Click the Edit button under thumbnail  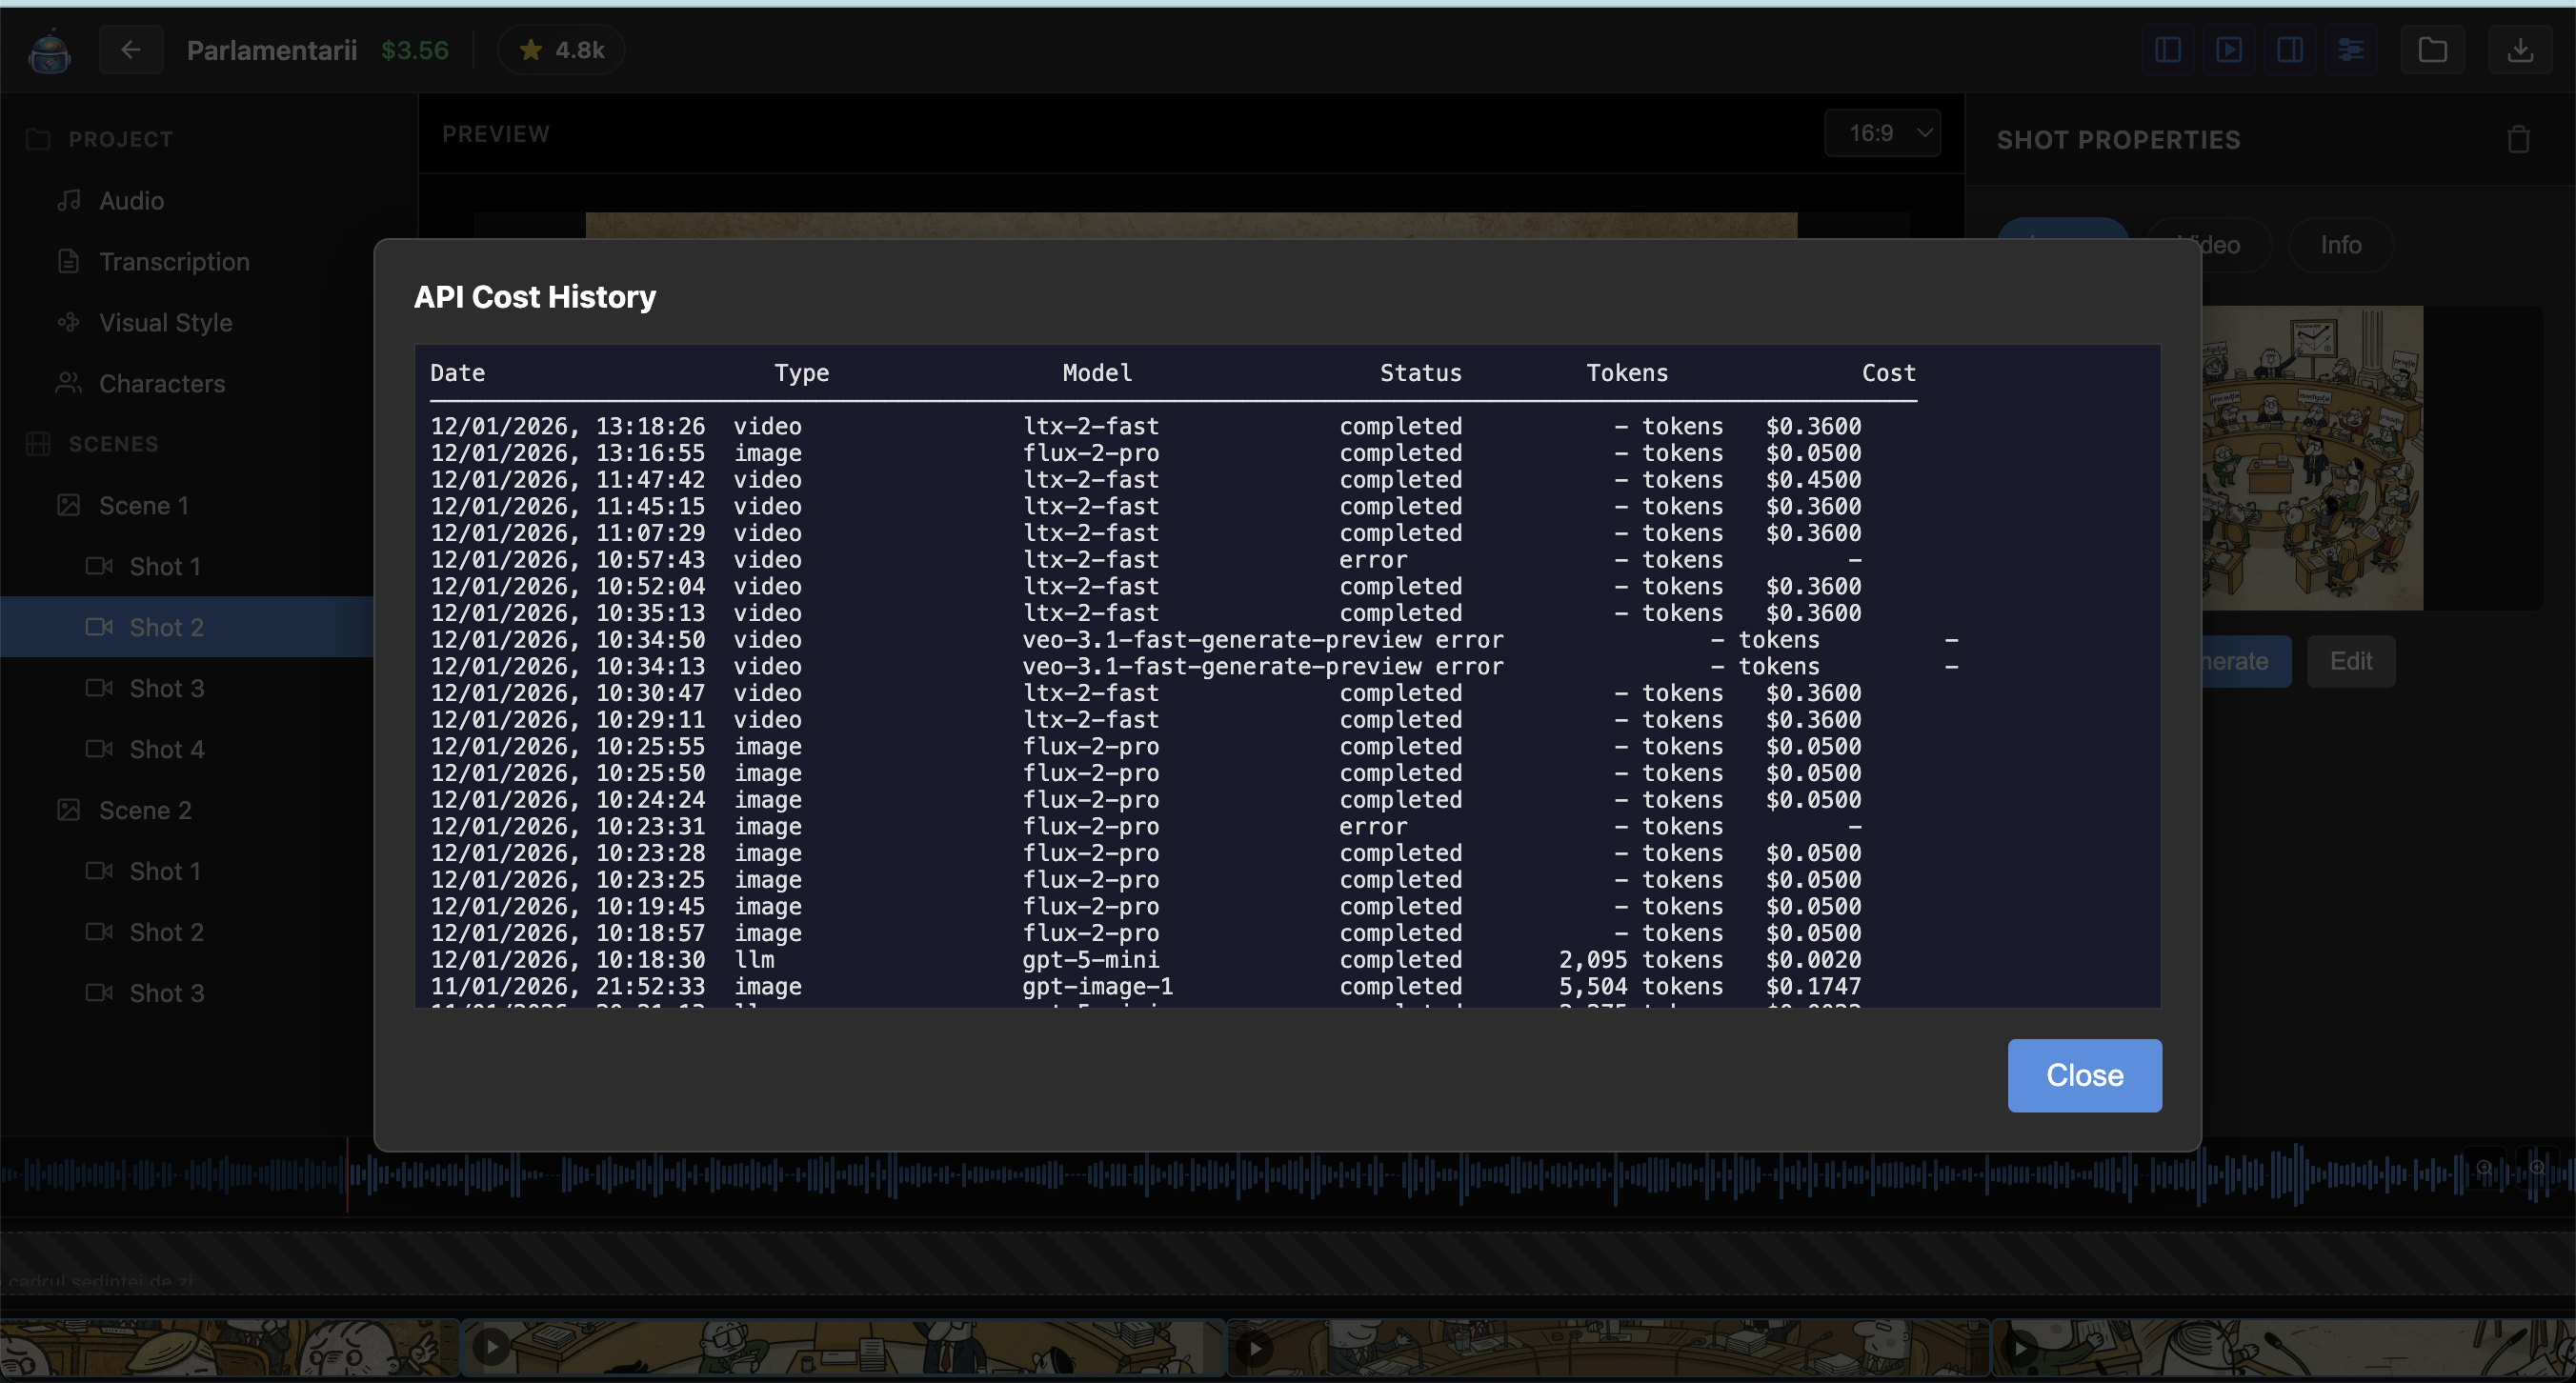[x=2350, y=661]
